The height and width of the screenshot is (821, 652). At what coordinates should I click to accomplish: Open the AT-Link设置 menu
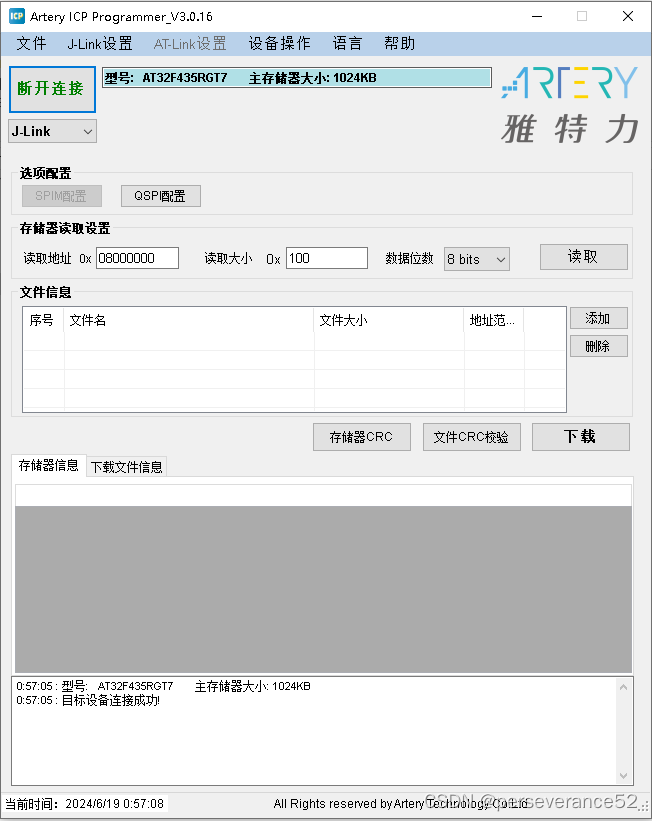pos(190,43)
